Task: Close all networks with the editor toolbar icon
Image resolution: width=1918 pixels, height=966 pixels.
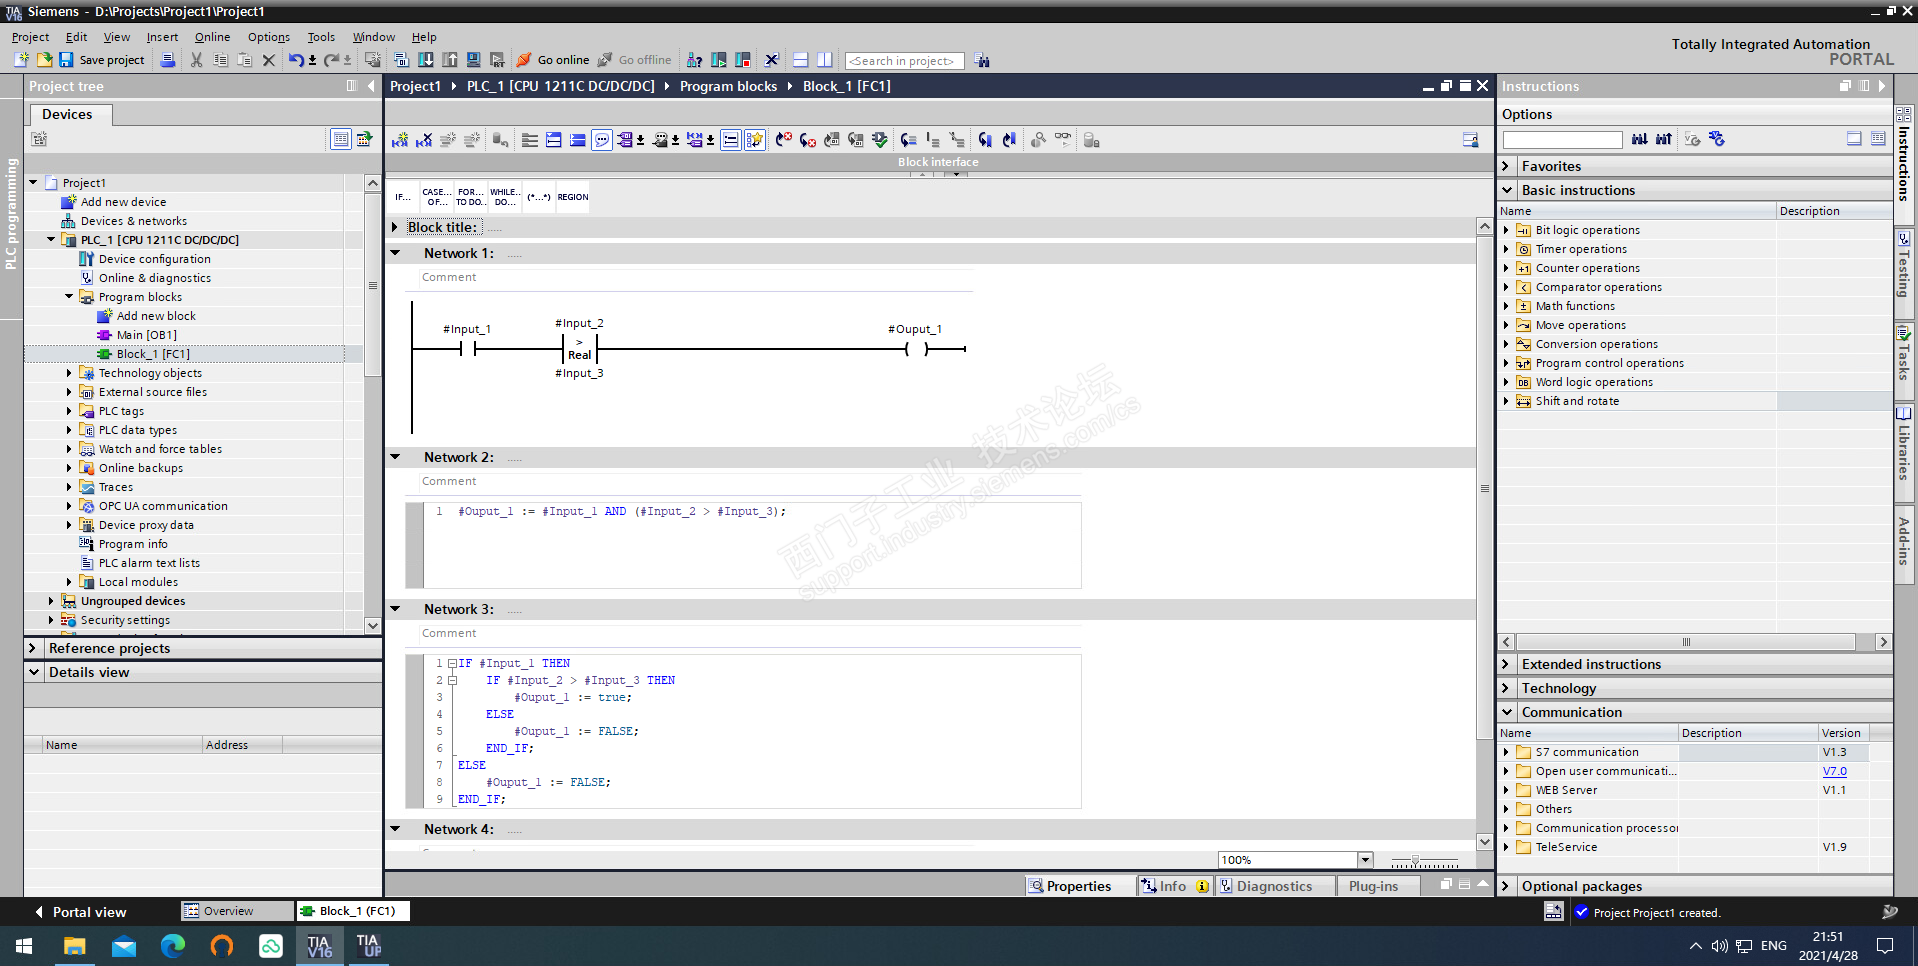Action: [x=578, y=140]
